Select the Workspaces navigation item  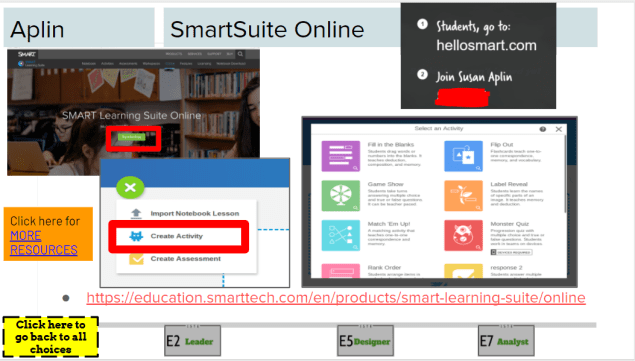151,64
